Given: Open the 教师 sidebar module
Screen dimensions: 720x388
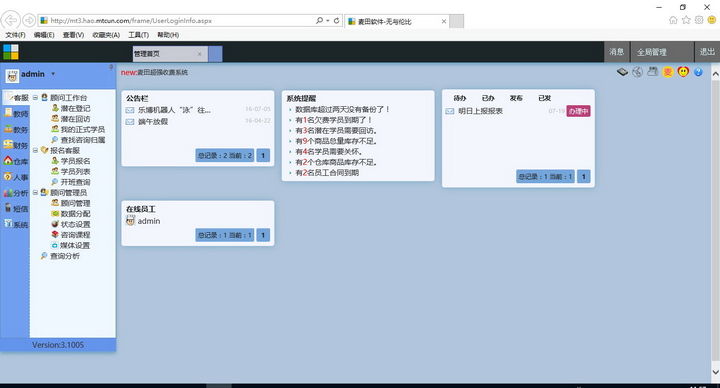Looking at the screenshot, I should coord(16,113).
